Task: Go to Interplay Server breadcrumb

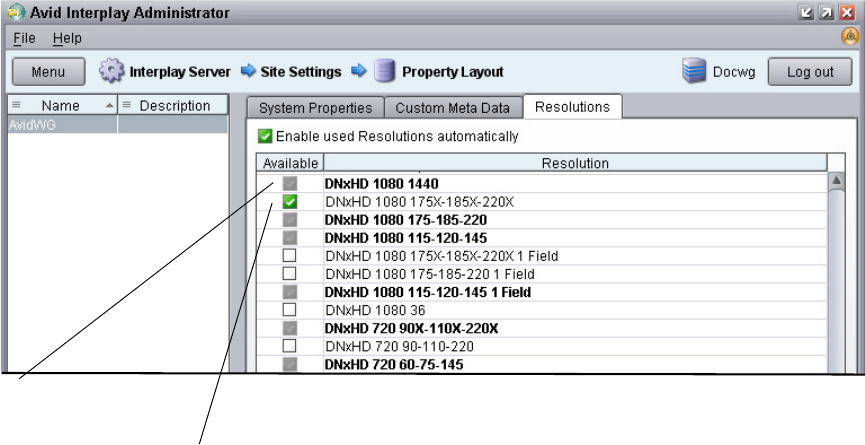Action: pos(180,72)
